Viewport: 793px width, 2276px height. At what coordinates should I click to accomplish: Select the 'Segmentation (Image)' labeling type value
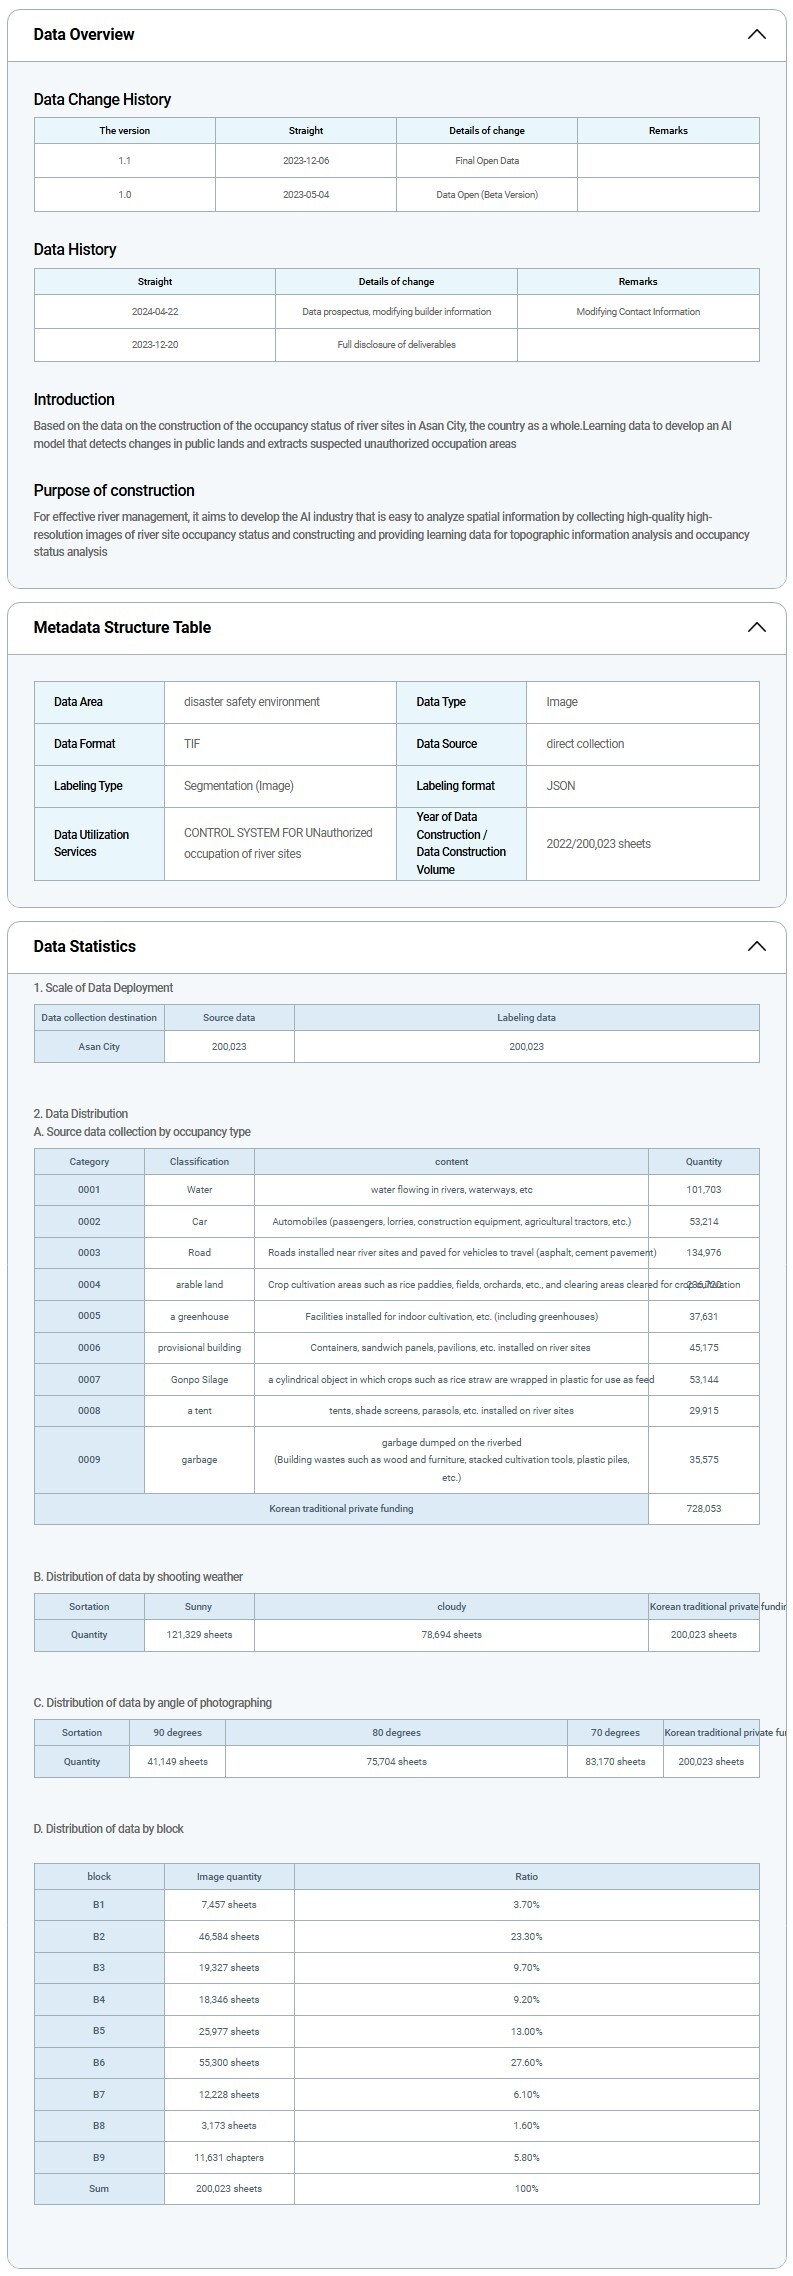(x=239, y=786)
